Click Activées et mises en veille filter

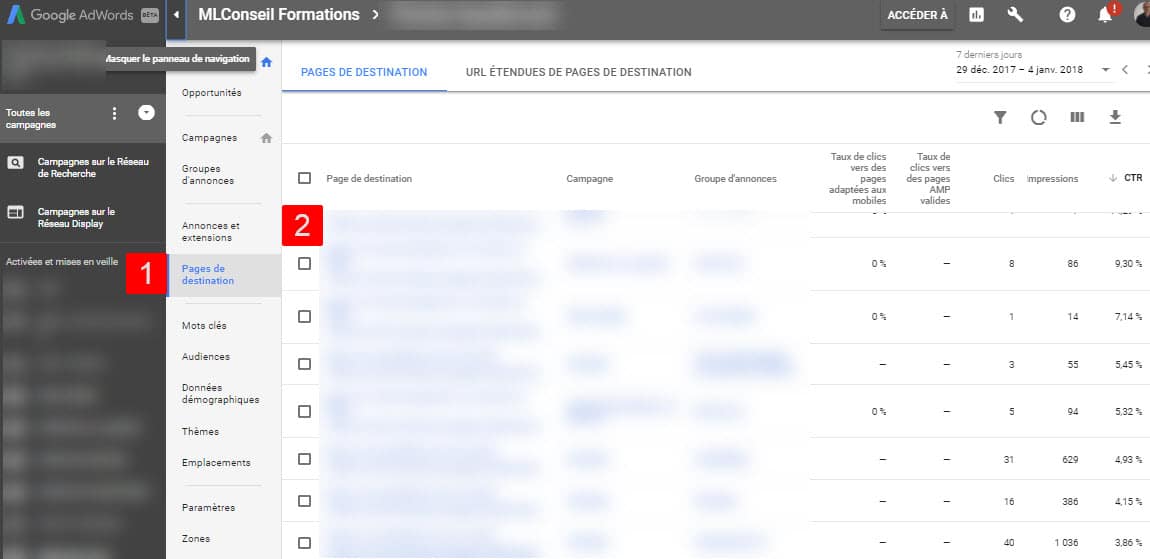pos(62,261)
